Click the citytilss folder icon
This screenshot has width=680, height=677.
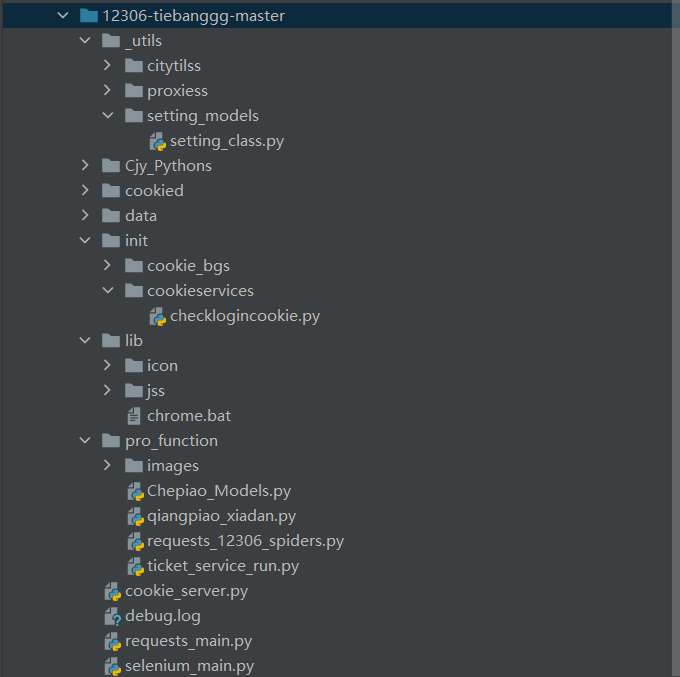tap(134, 65)
